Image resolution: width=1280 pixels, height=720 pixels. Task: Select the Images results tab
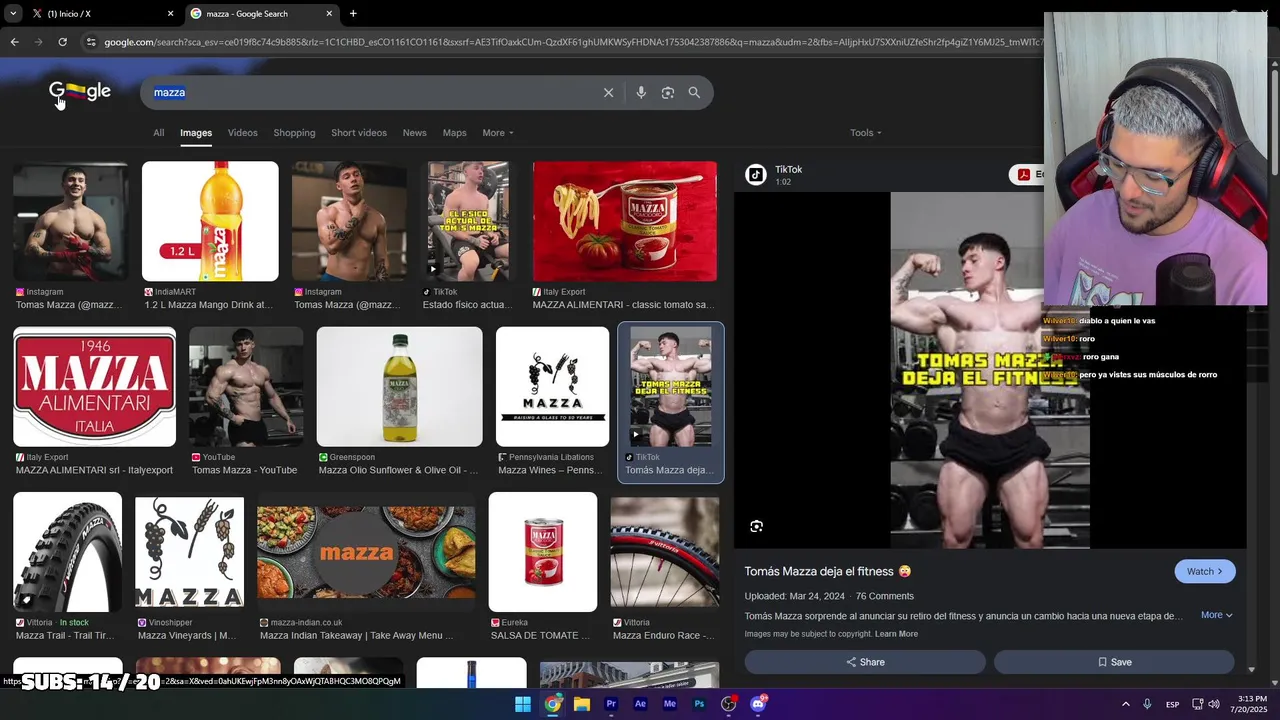(x=196, y=132)
